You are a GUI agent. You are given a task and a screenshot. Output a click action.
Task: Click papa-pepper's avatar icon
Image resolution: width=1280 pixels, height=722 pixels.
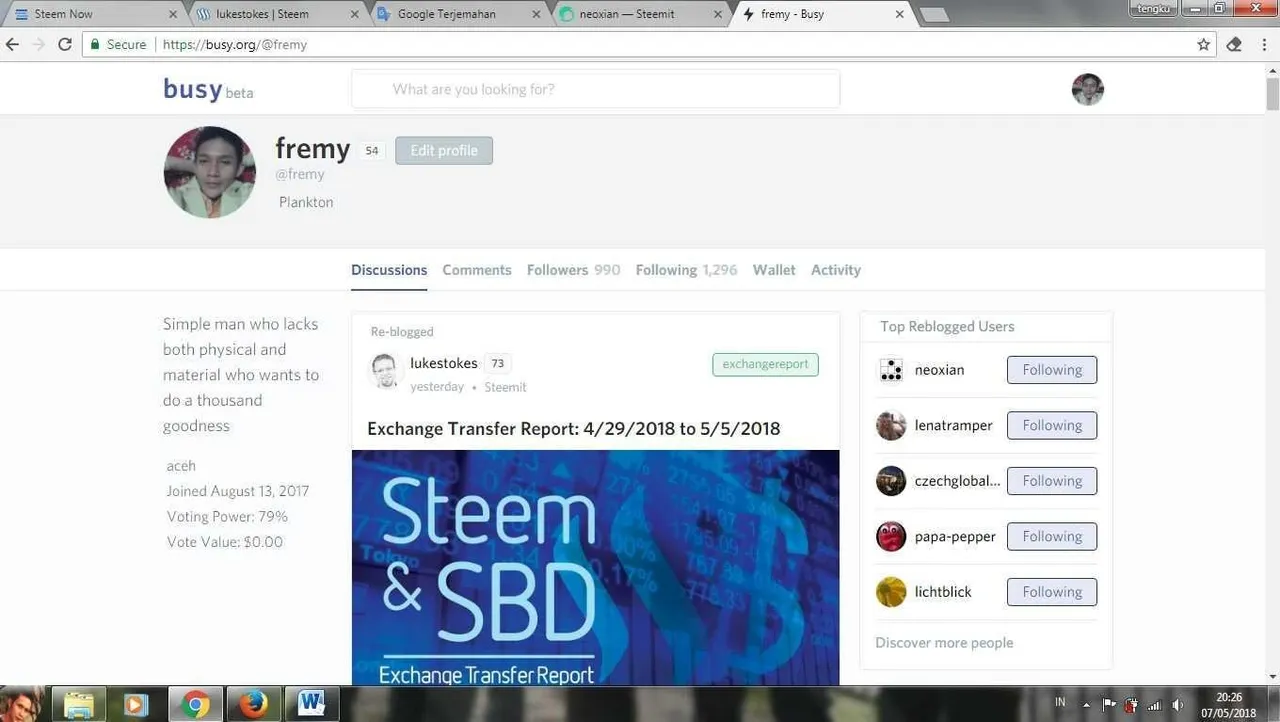pyautogui.click(x=891, y=536)
